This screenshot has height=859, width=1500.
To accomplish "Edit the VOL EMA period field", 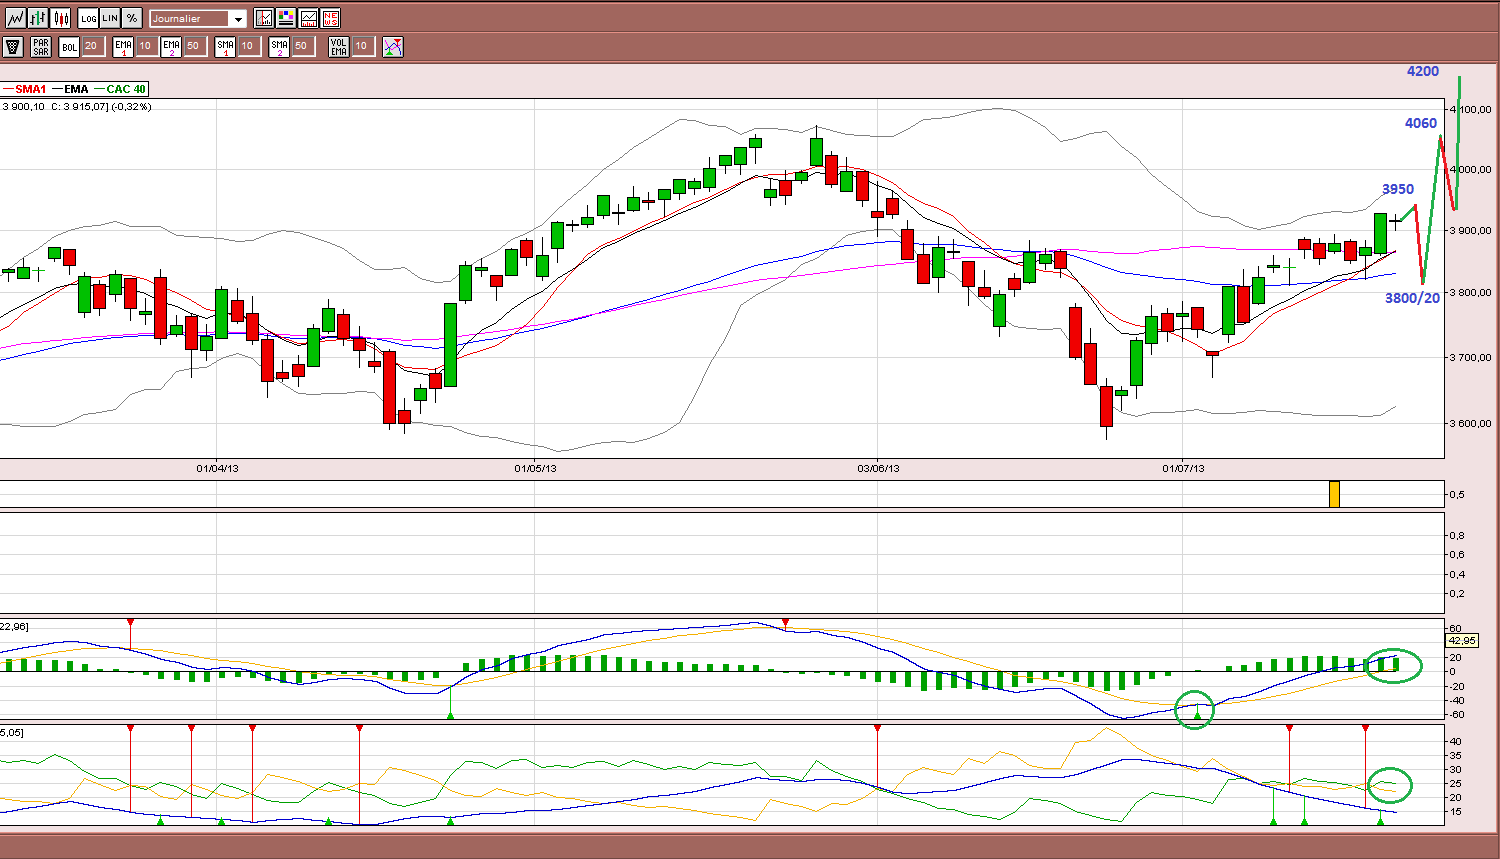I will click(362, 46).
